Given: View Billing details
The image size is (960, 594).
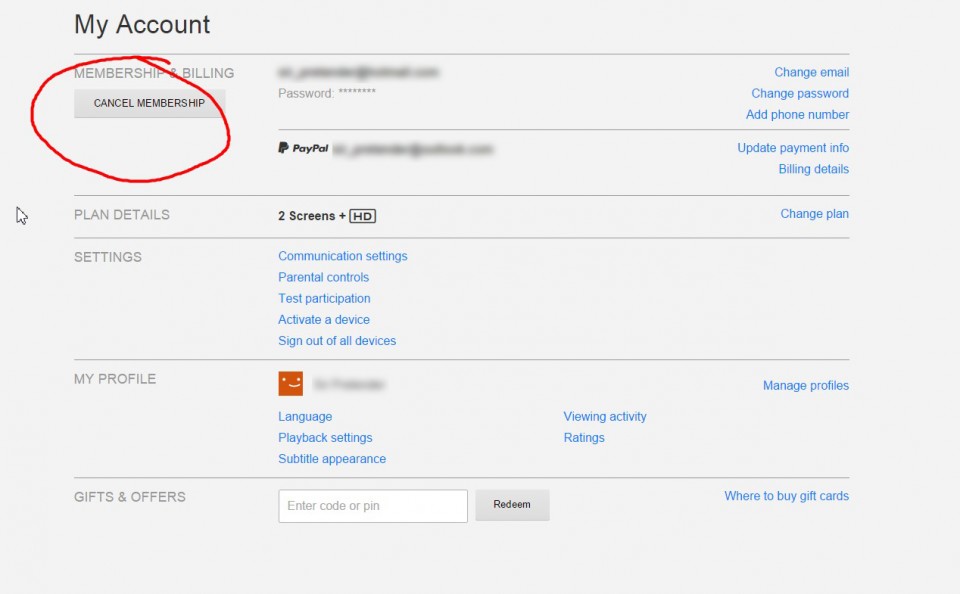Looking at the screenshot, I should (x=813, y=169).
